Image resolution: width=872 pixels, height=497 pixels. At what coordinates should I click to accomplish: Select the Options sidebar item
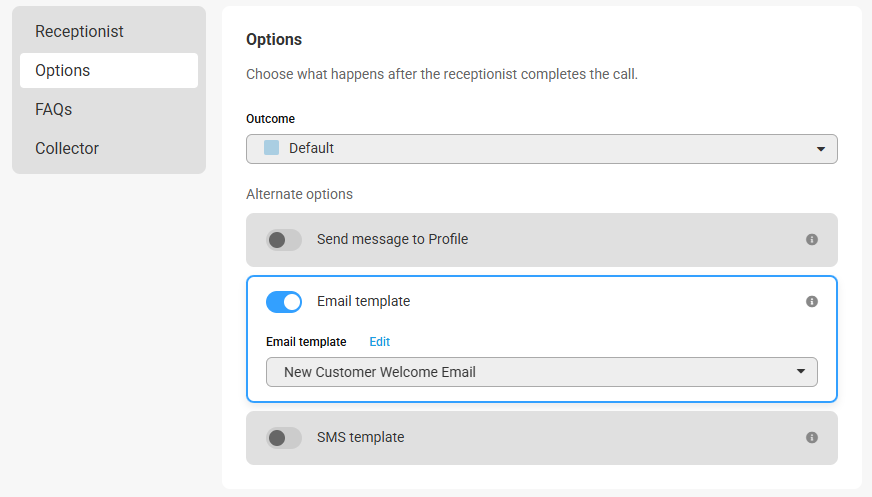(x=109, y=71)
